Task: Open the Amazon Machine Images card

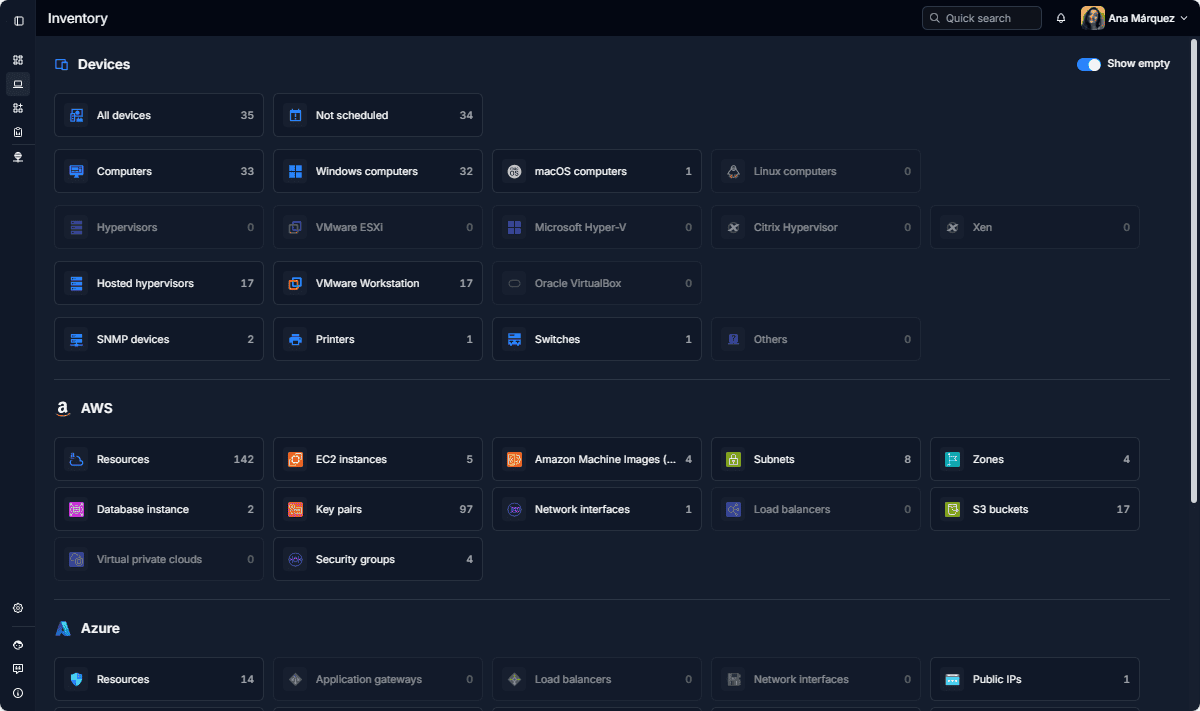Action: (x=597, y=459)
